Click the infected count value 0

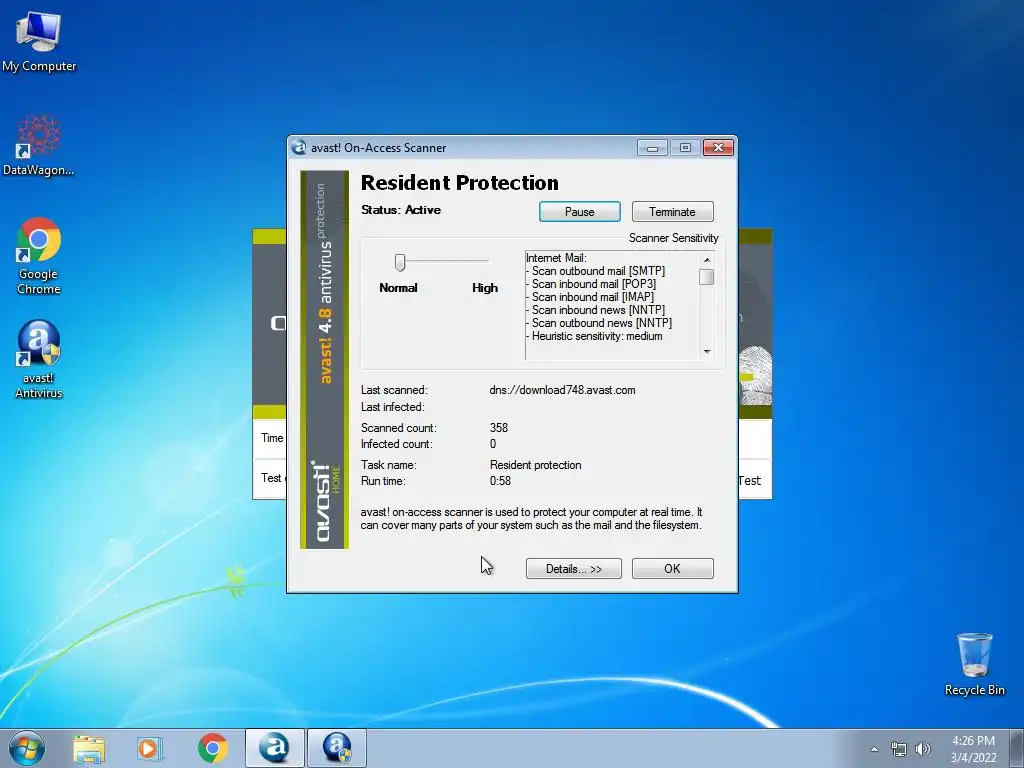click(493, 444)
